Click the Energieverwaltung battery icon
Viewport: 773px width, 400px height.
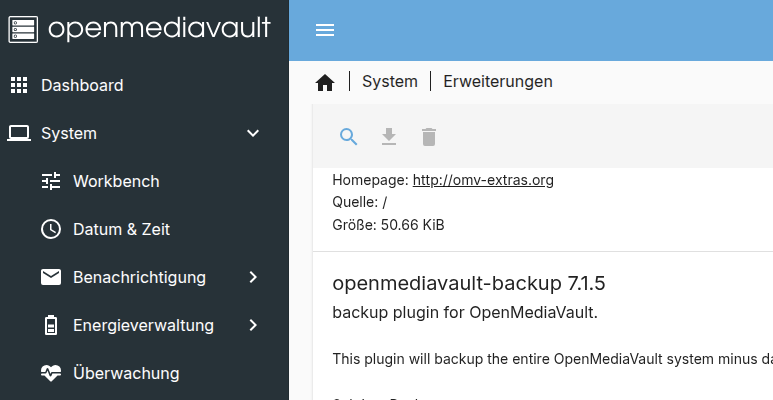click(x=51, y=325)
